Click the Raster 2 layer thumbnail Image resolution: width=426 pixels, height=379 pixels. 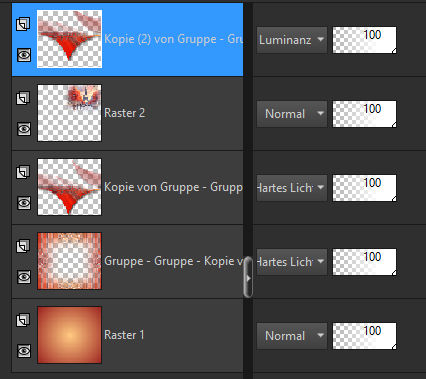(69, 113)
